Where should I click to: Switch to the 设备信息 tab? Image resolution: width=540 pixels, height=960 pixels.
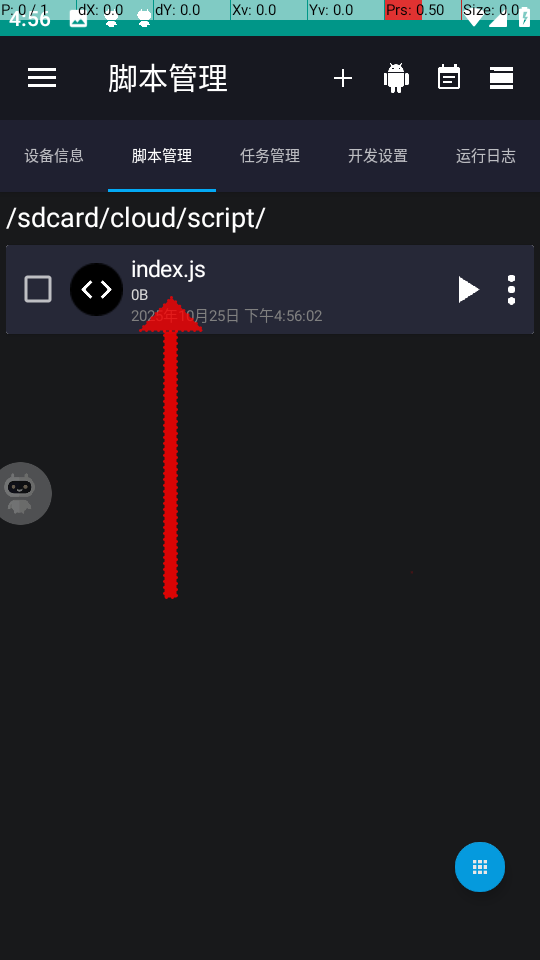(54, 156)
